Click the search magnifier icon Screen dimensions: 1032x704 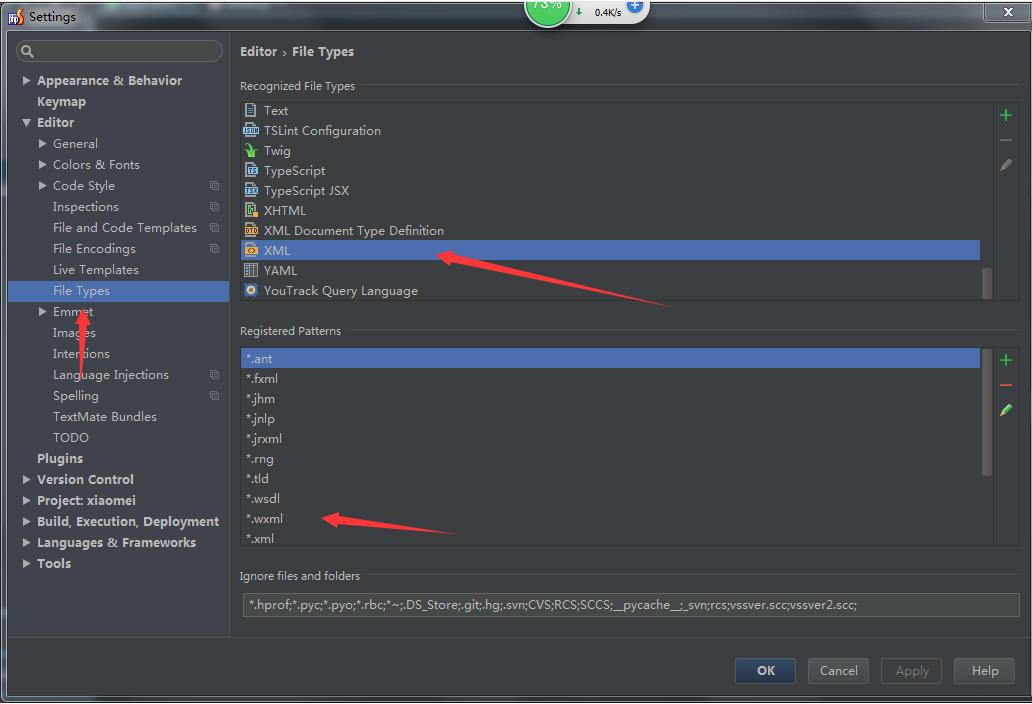point(27,51)
